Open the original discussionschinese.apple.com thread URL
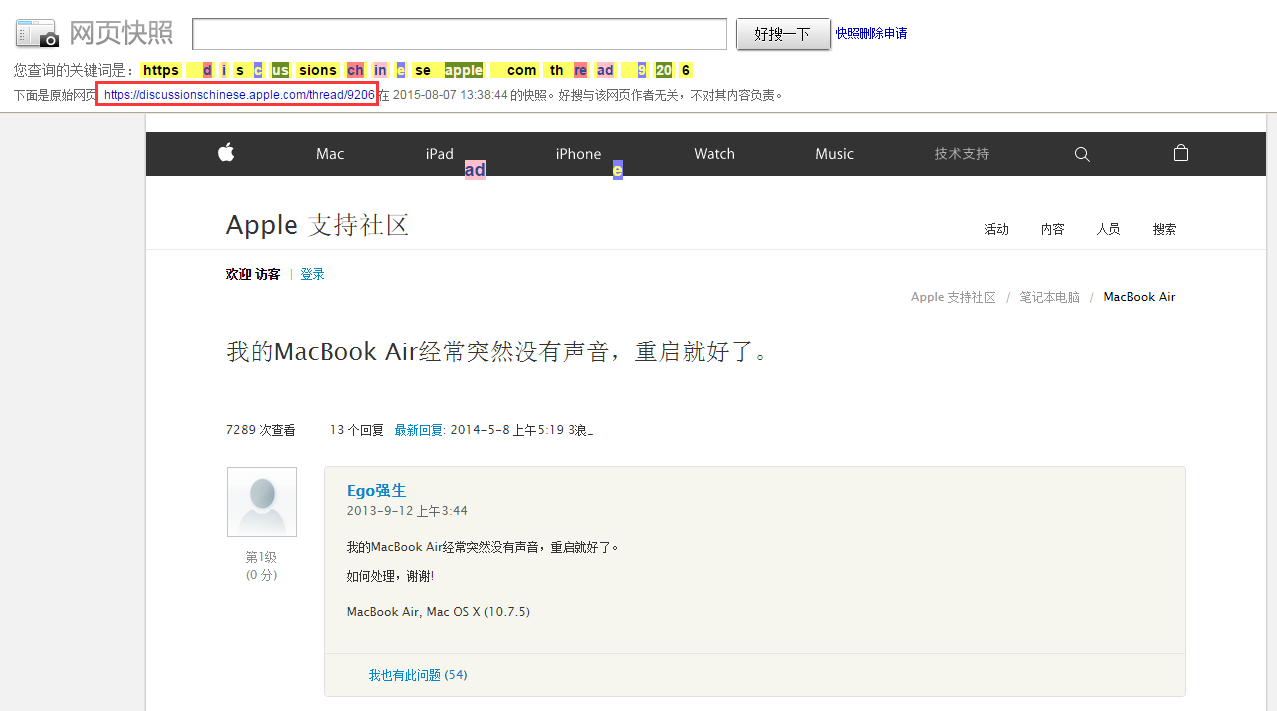The width and height of the screenshot is (1277, 711). pos(239,95)
